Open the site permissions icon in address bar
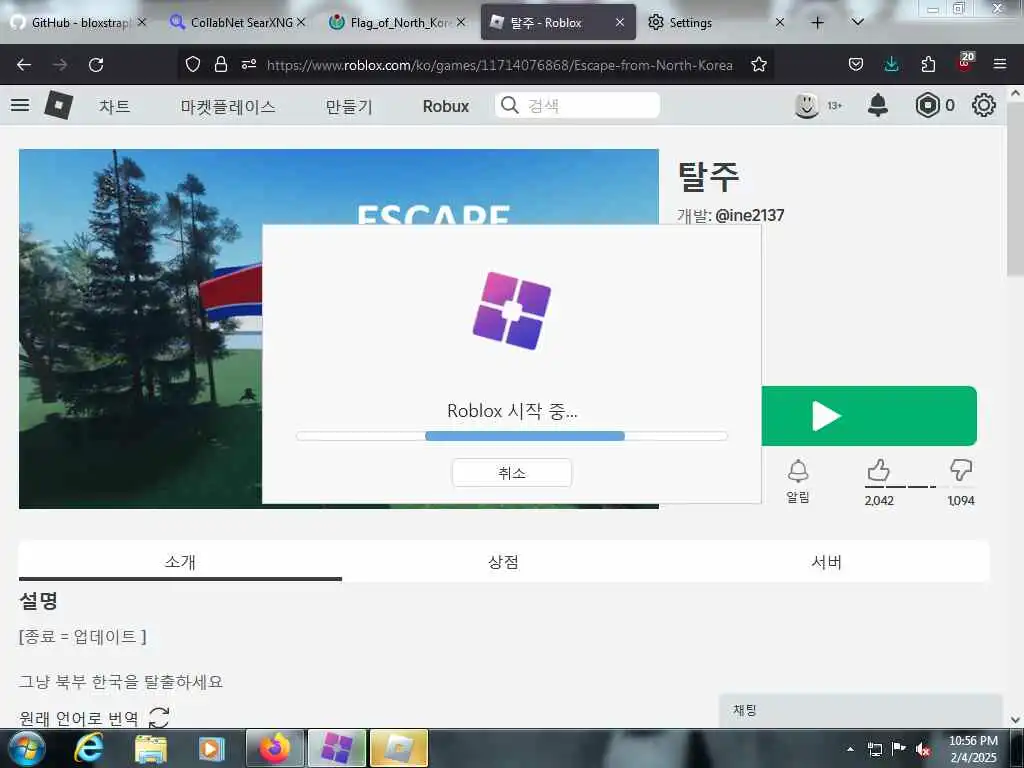The width and height of the screenshot is (1024, 768). [x=249, y=64]
